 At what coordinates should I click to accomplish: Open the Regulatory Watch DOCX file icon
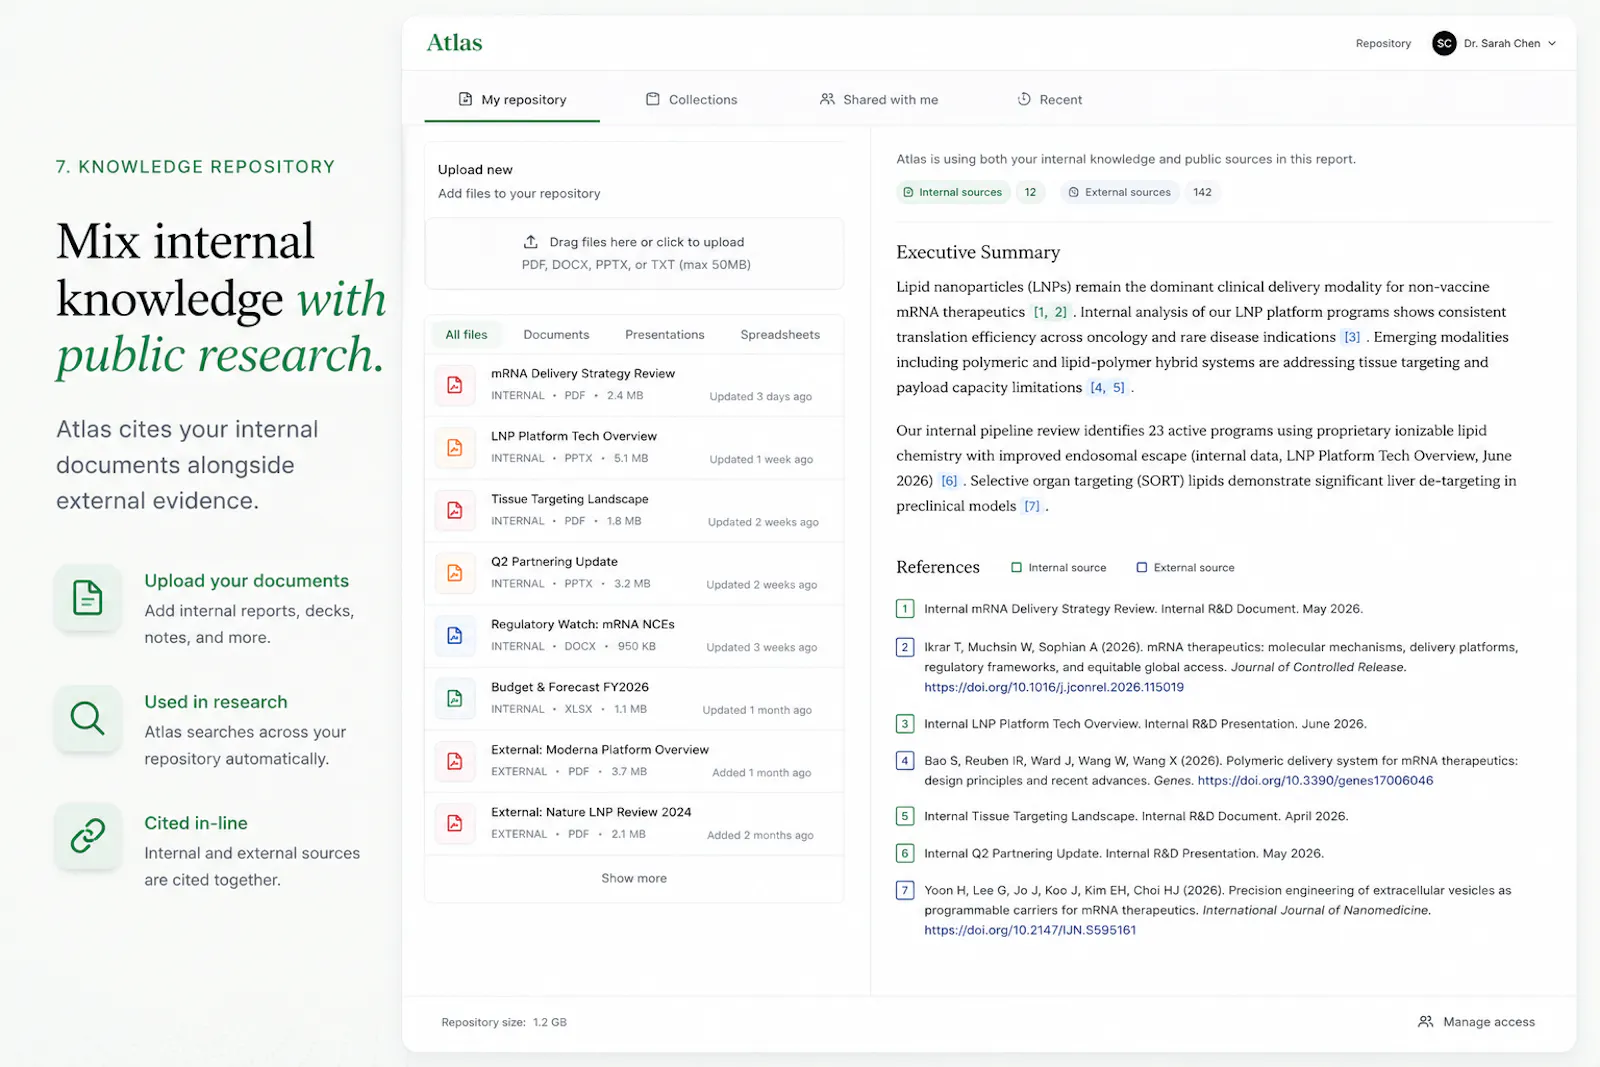point(454,636)
